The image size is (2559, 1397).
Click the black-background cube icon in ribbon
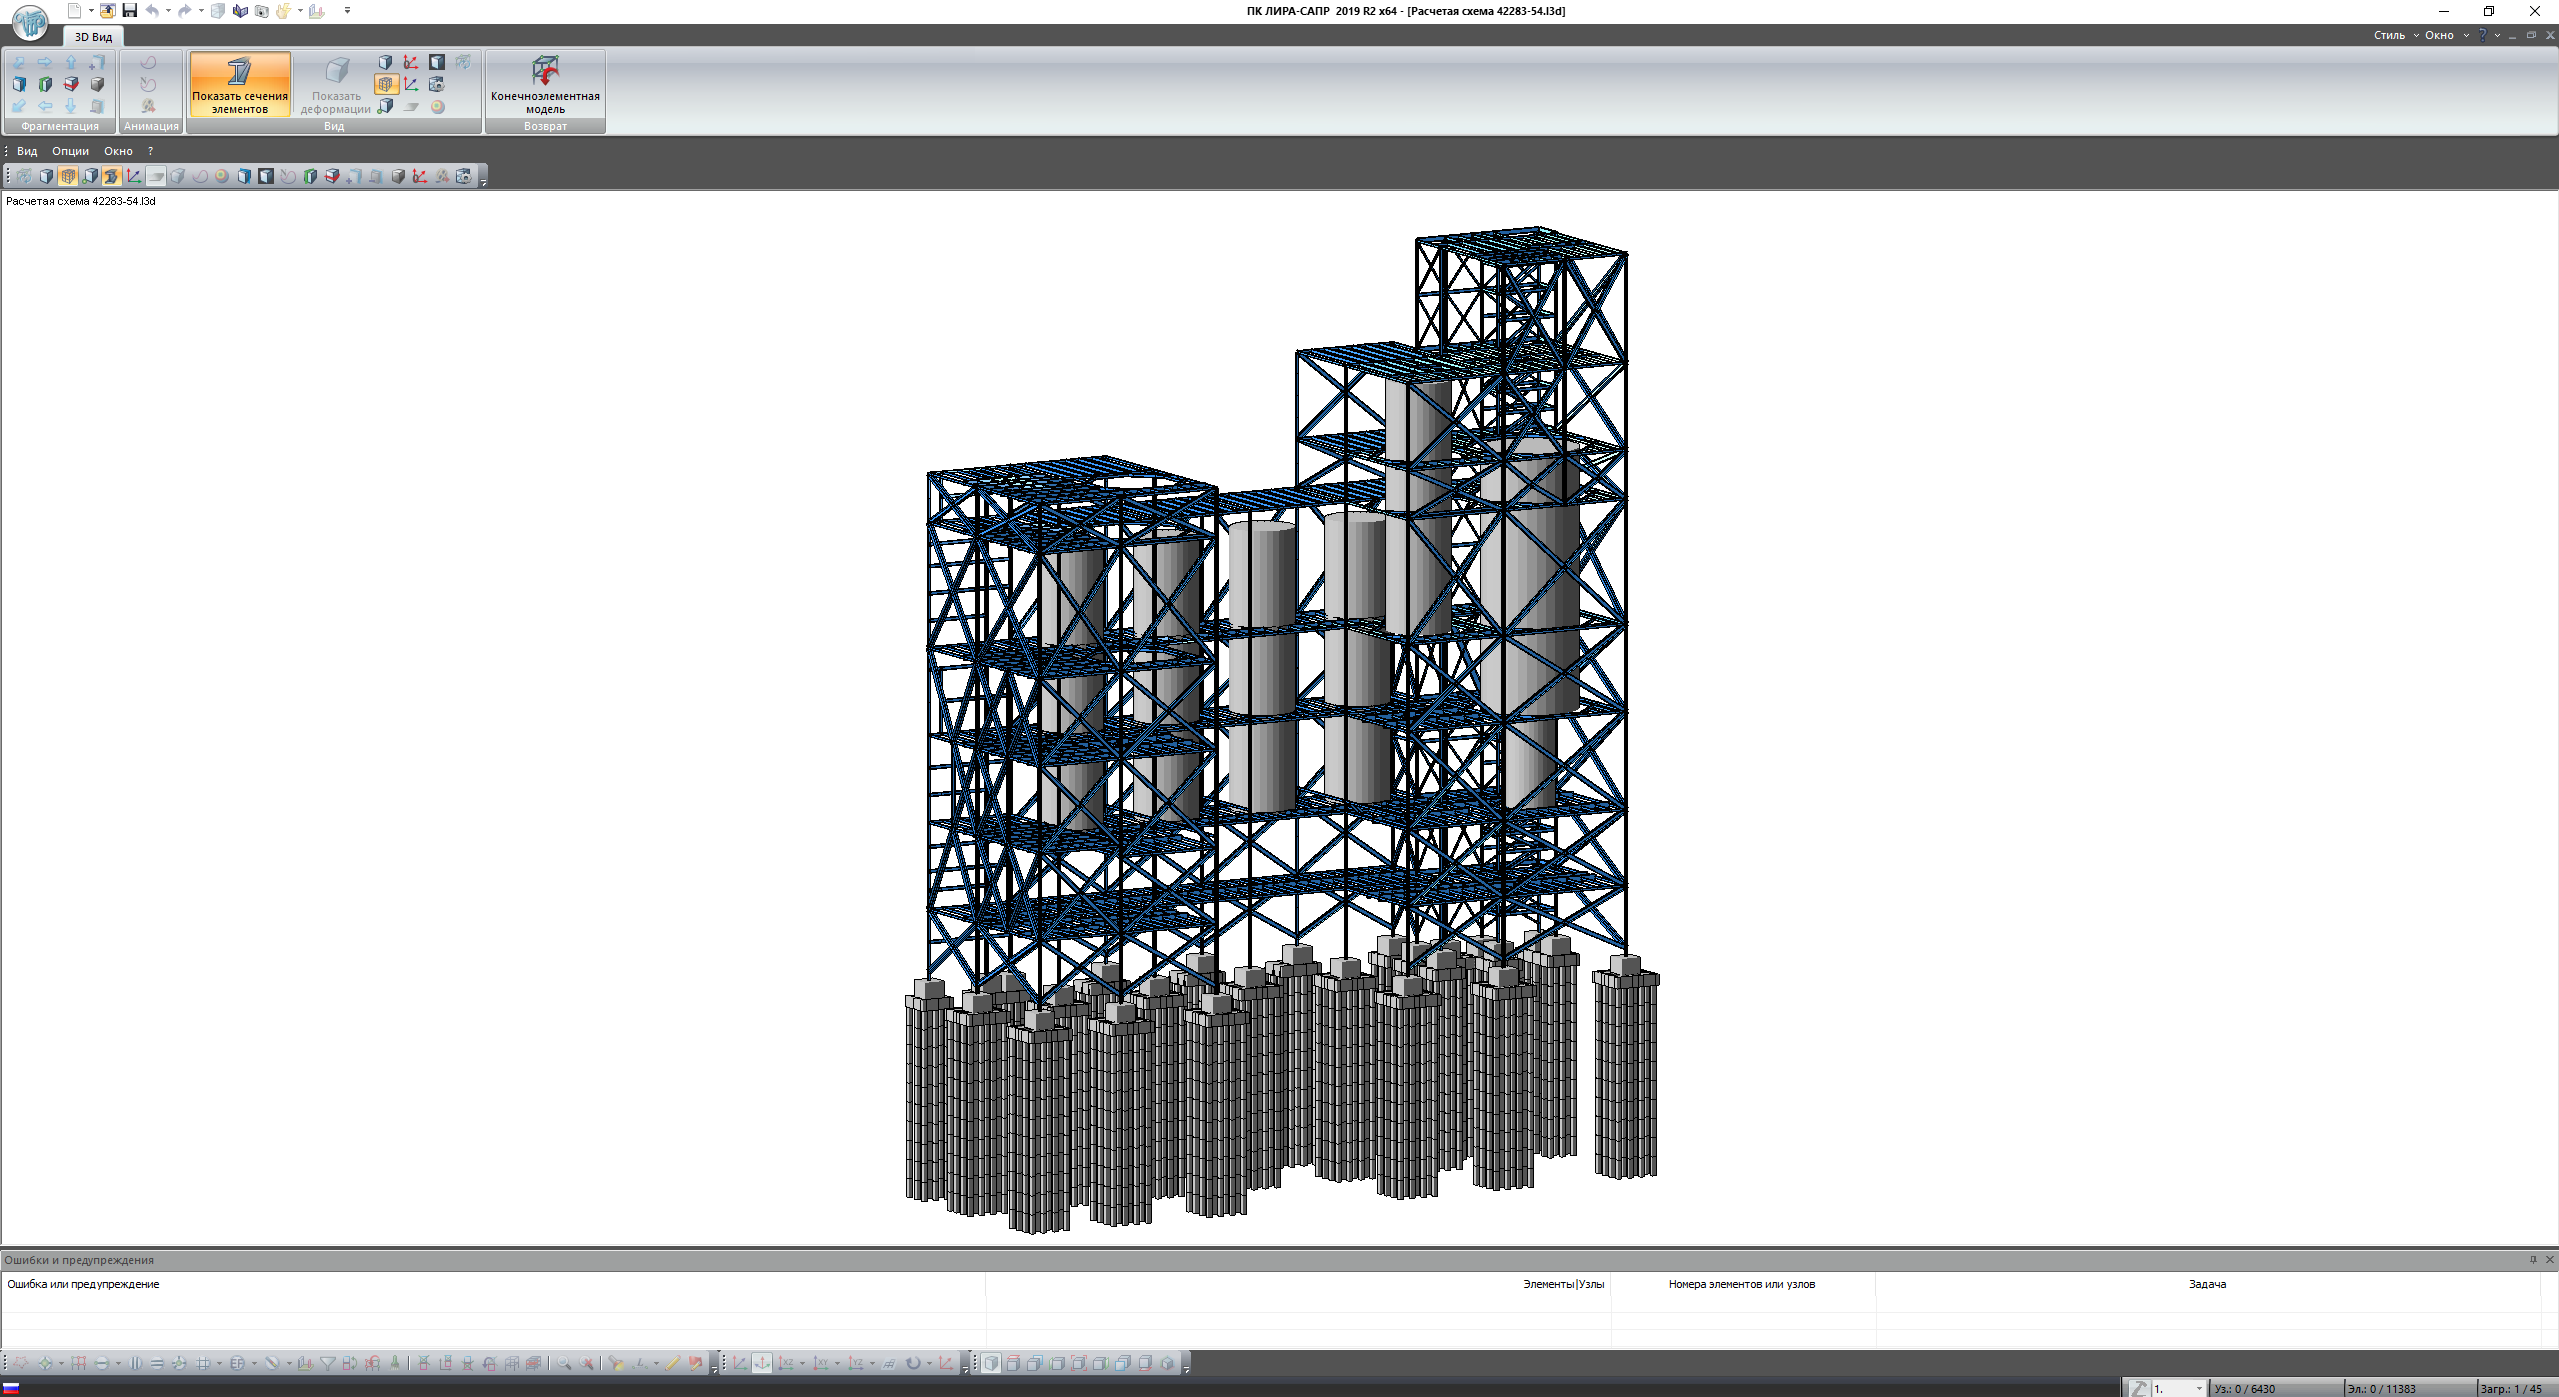437,63
